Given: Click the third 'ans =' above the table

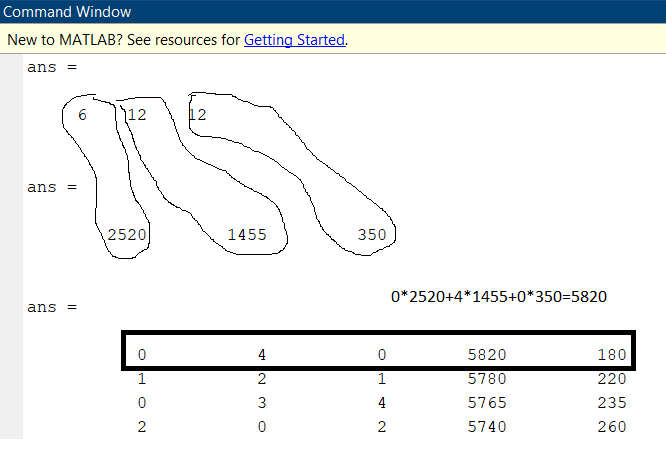Looking at the screenshot, I should 51,308.
